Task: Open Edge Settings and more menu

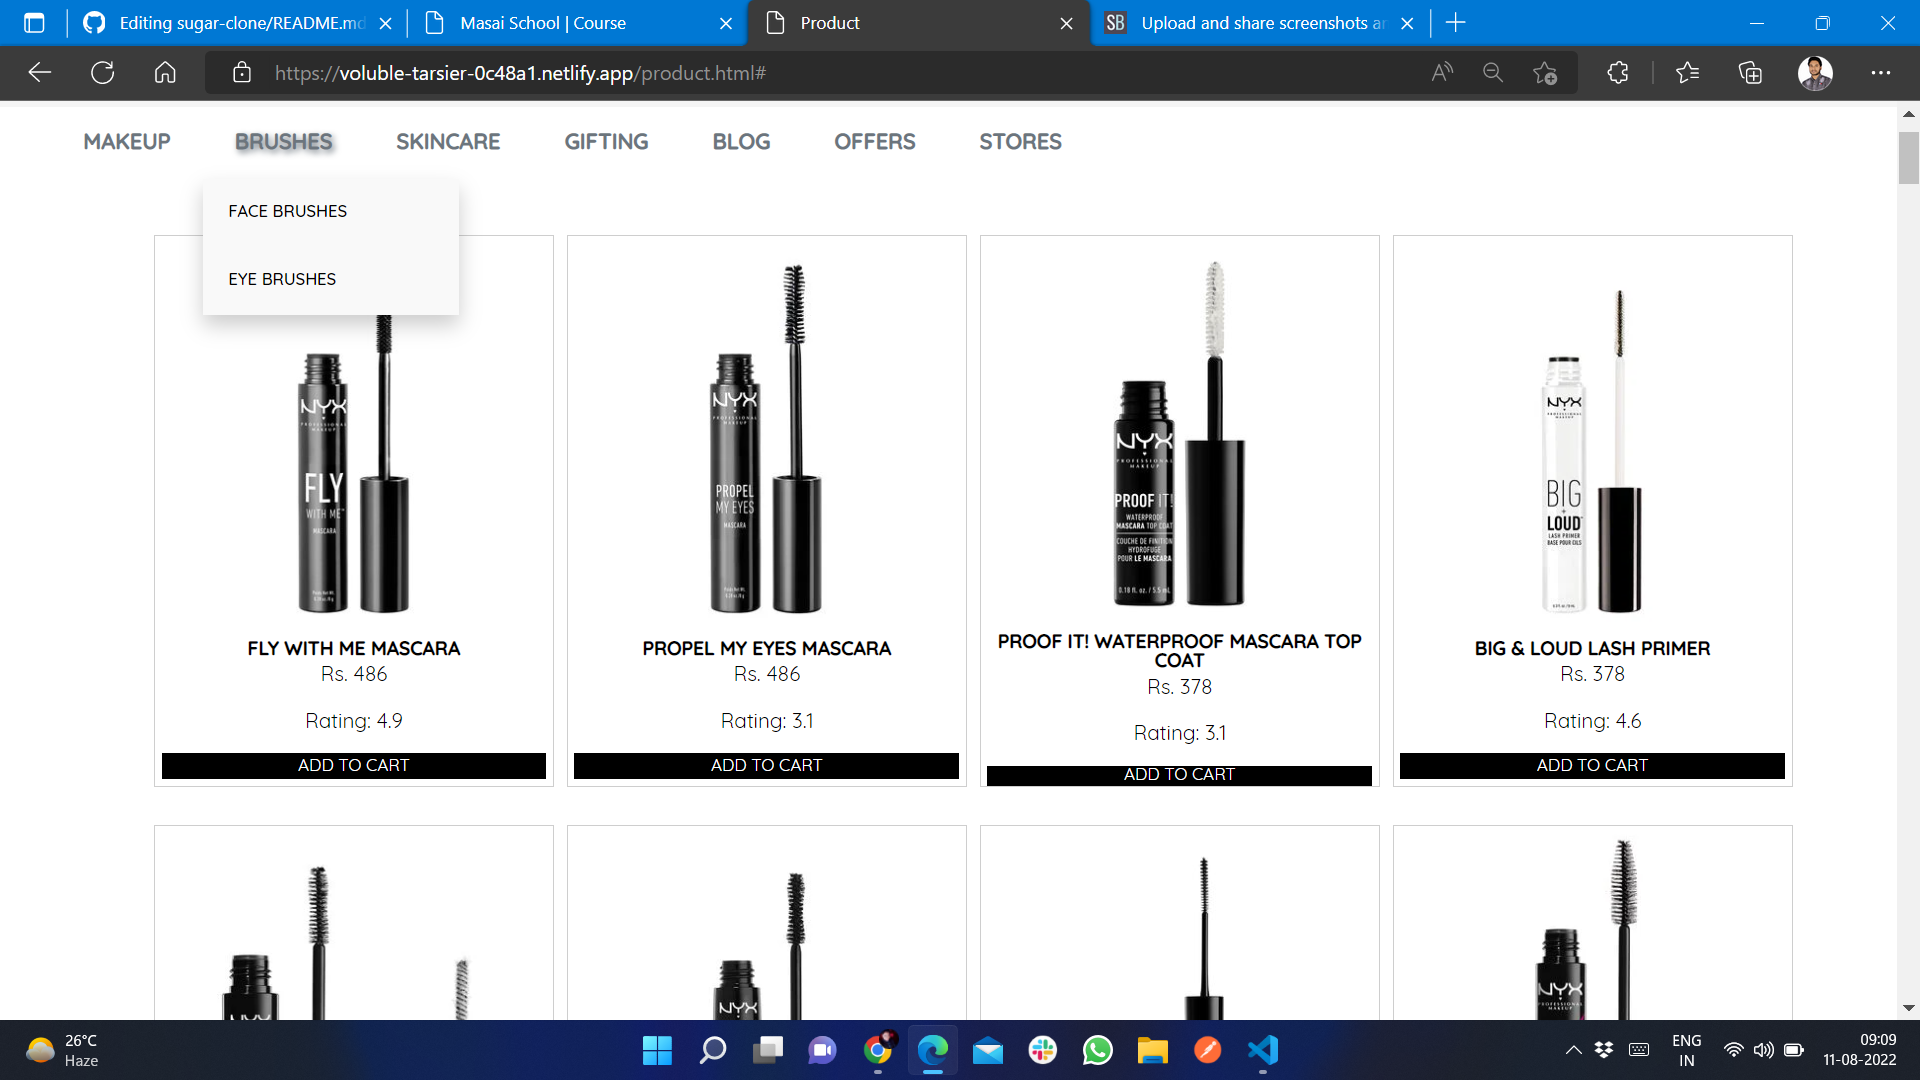Action: [x=1880, y=73]
